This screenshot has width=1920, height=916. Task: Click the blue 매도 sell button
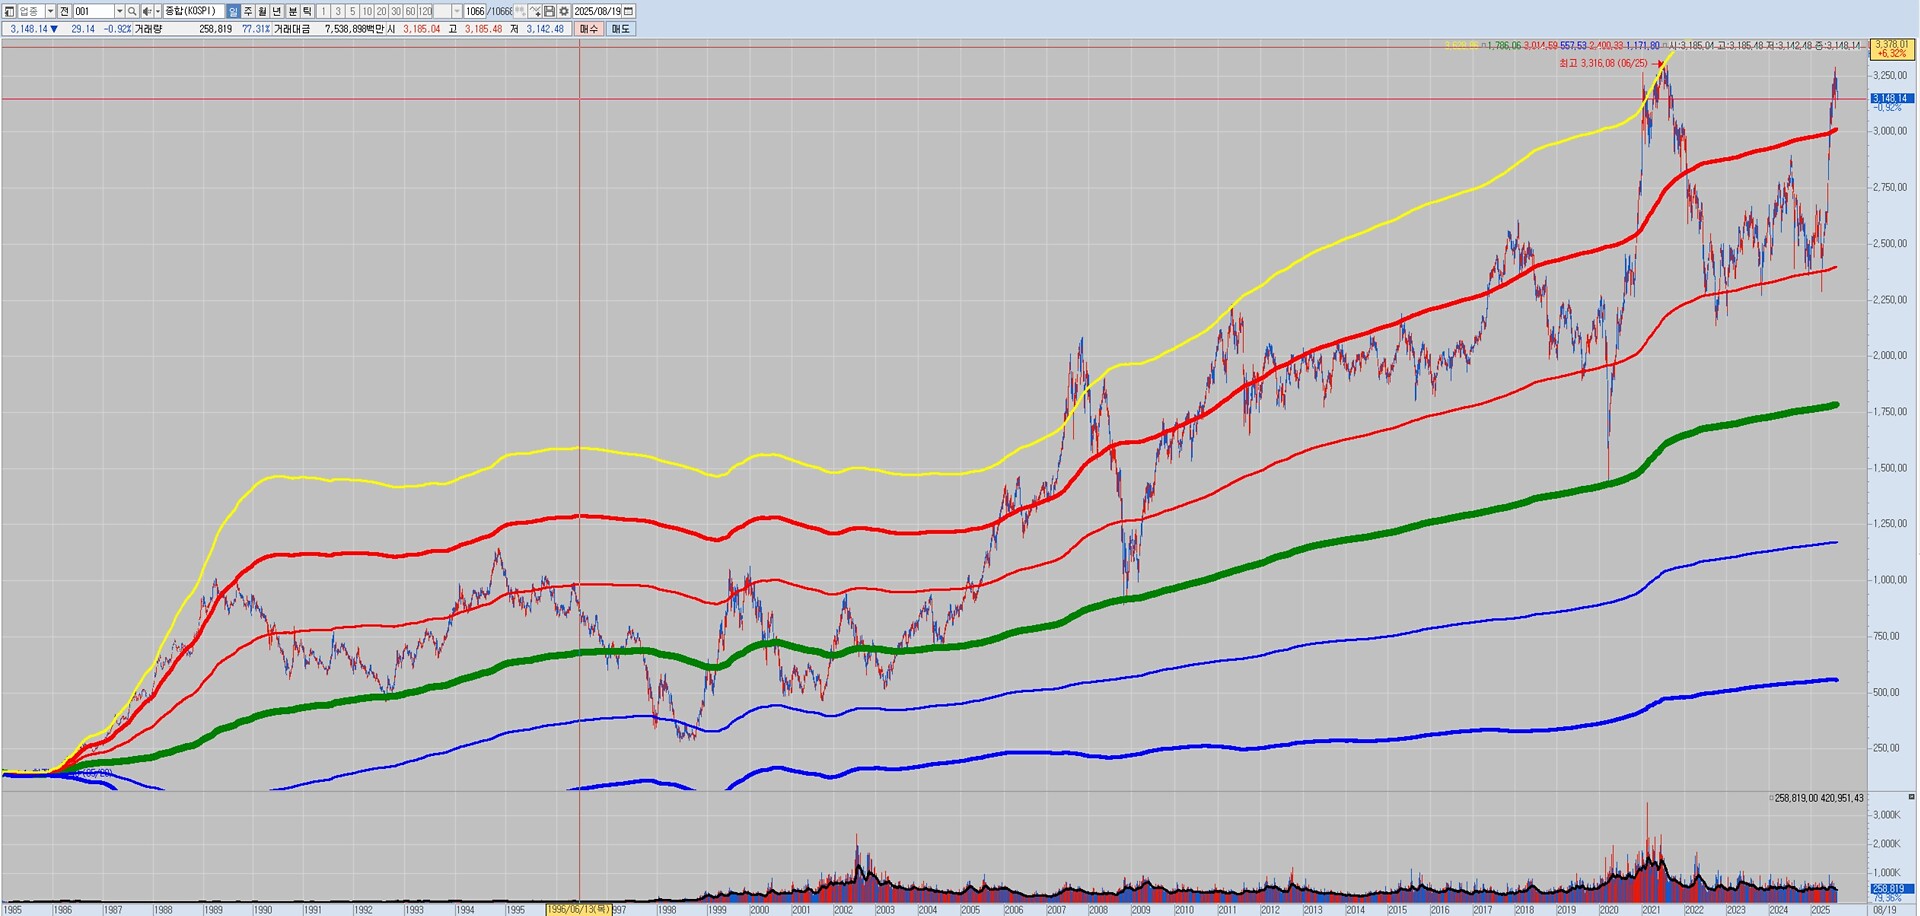click(620, 29)
